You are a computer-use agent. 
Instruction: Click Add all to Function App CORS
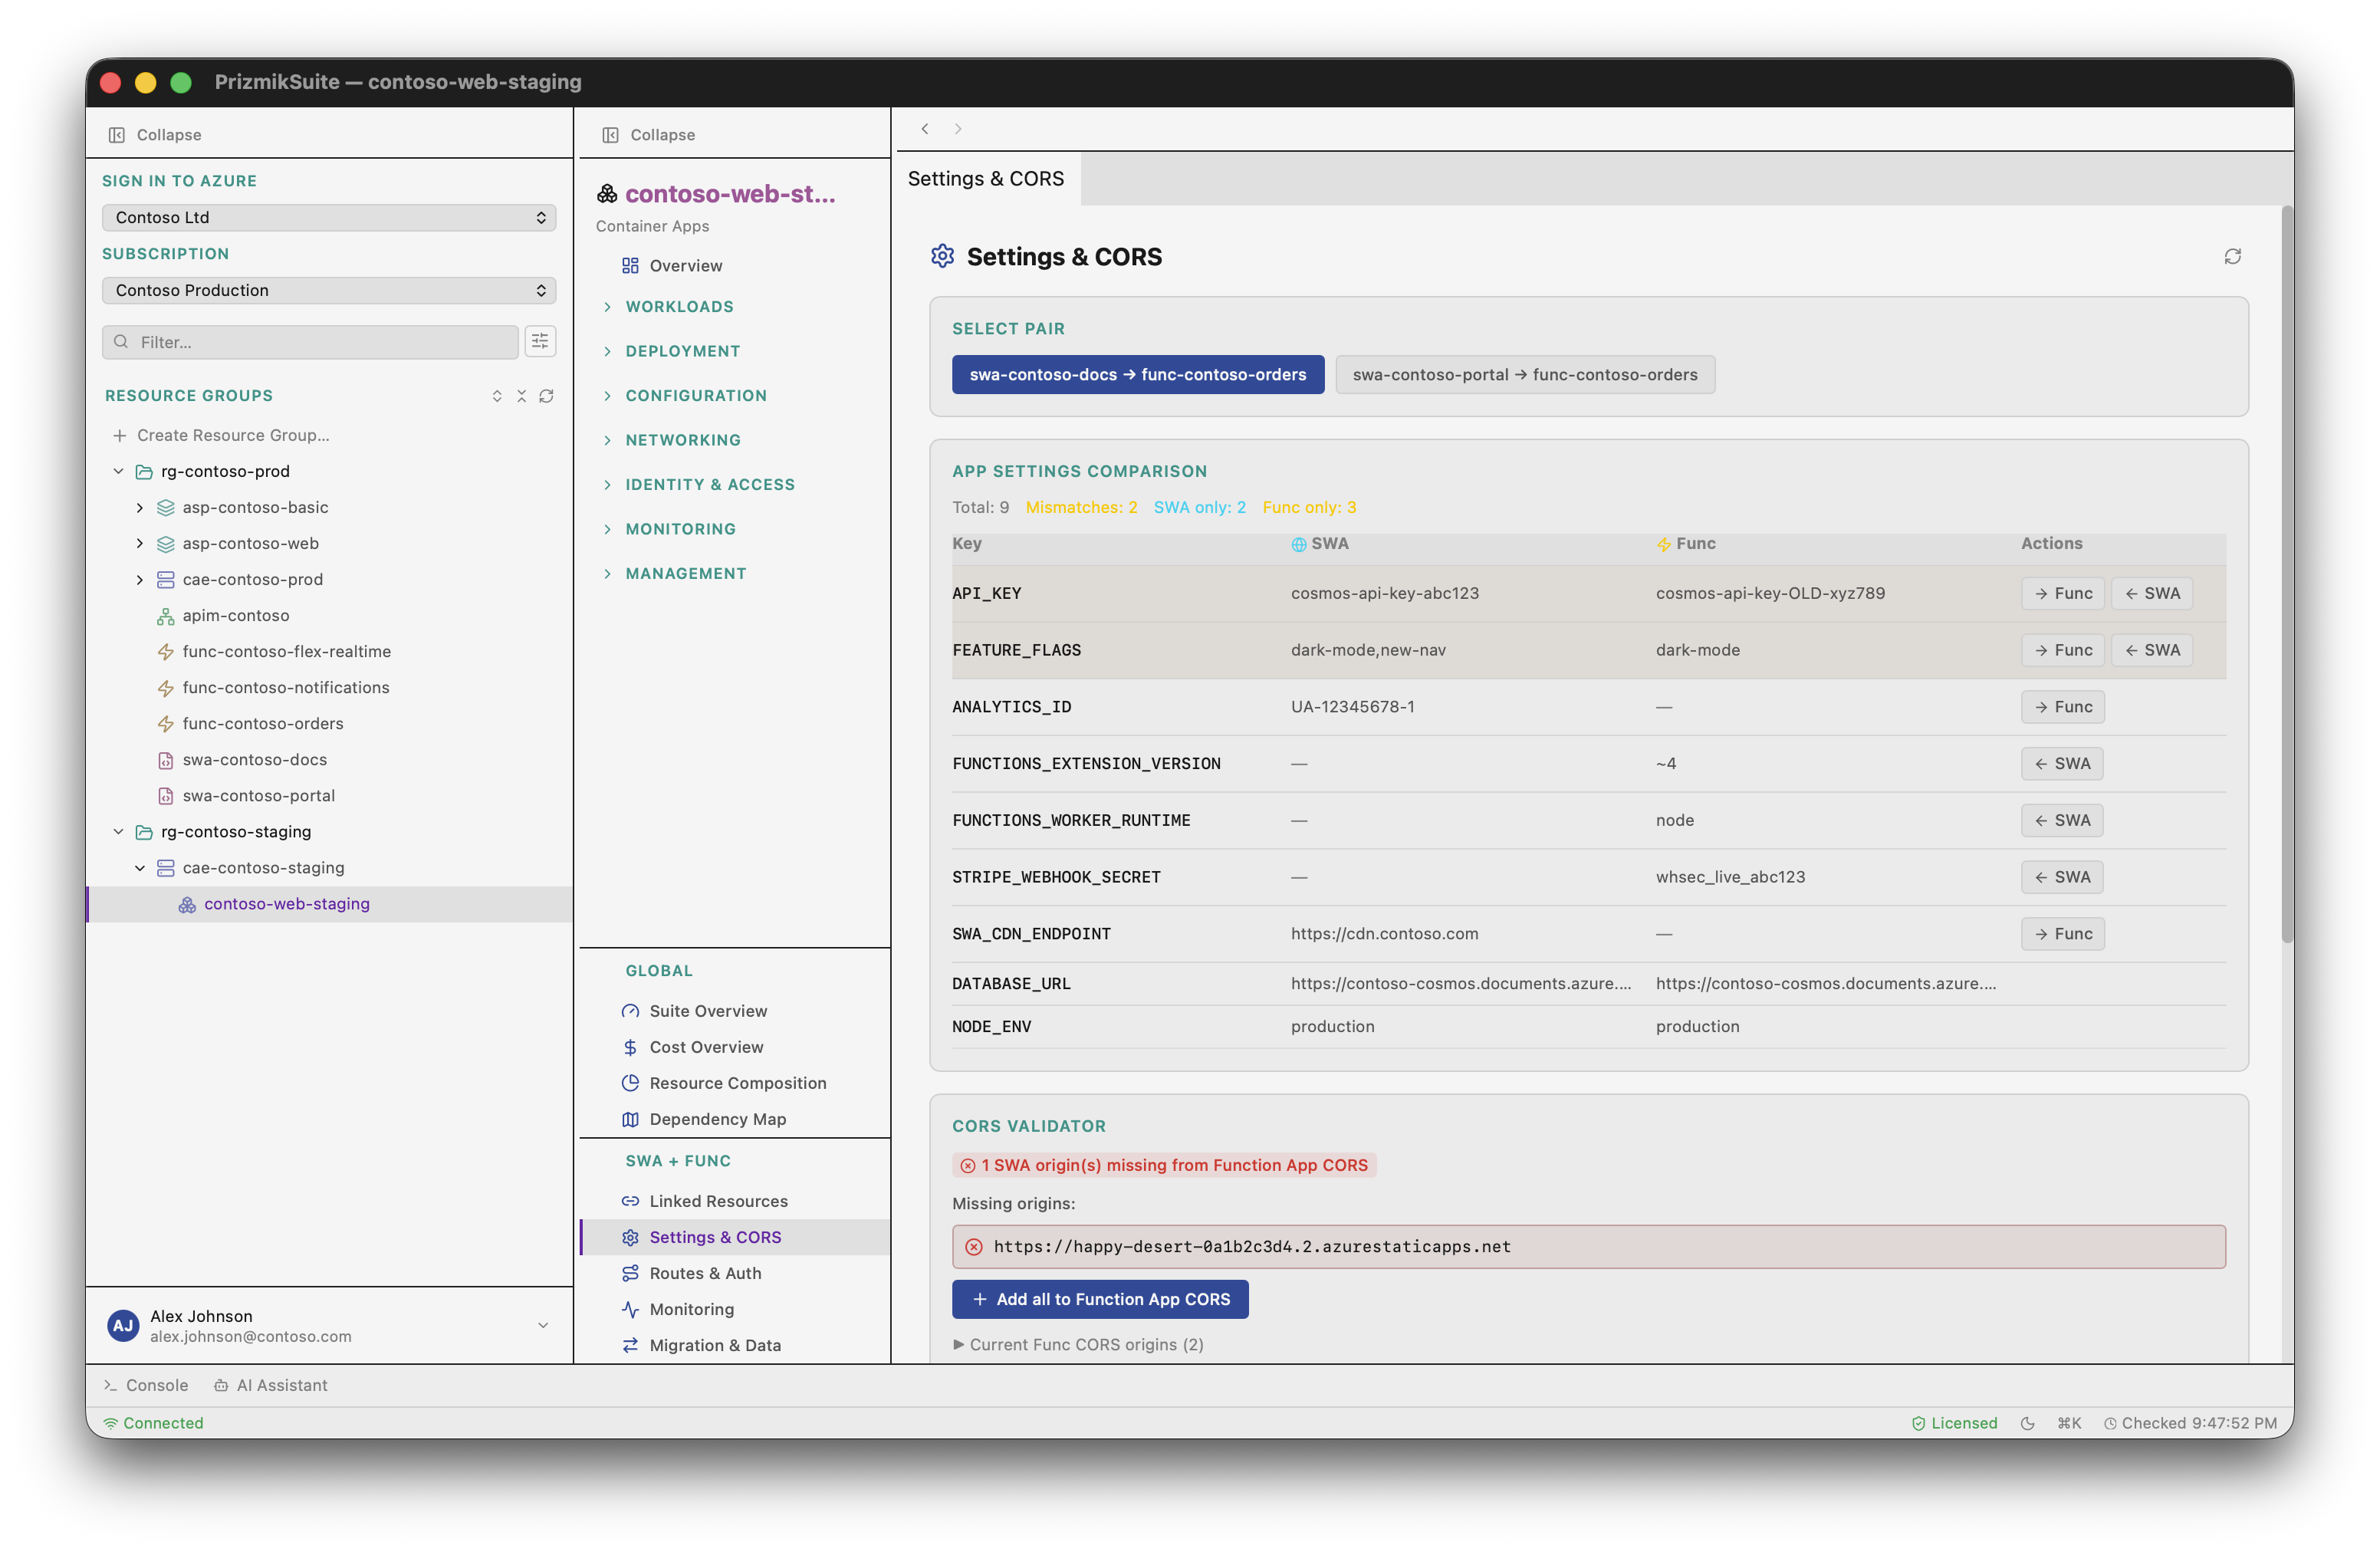point(1100,1299)
